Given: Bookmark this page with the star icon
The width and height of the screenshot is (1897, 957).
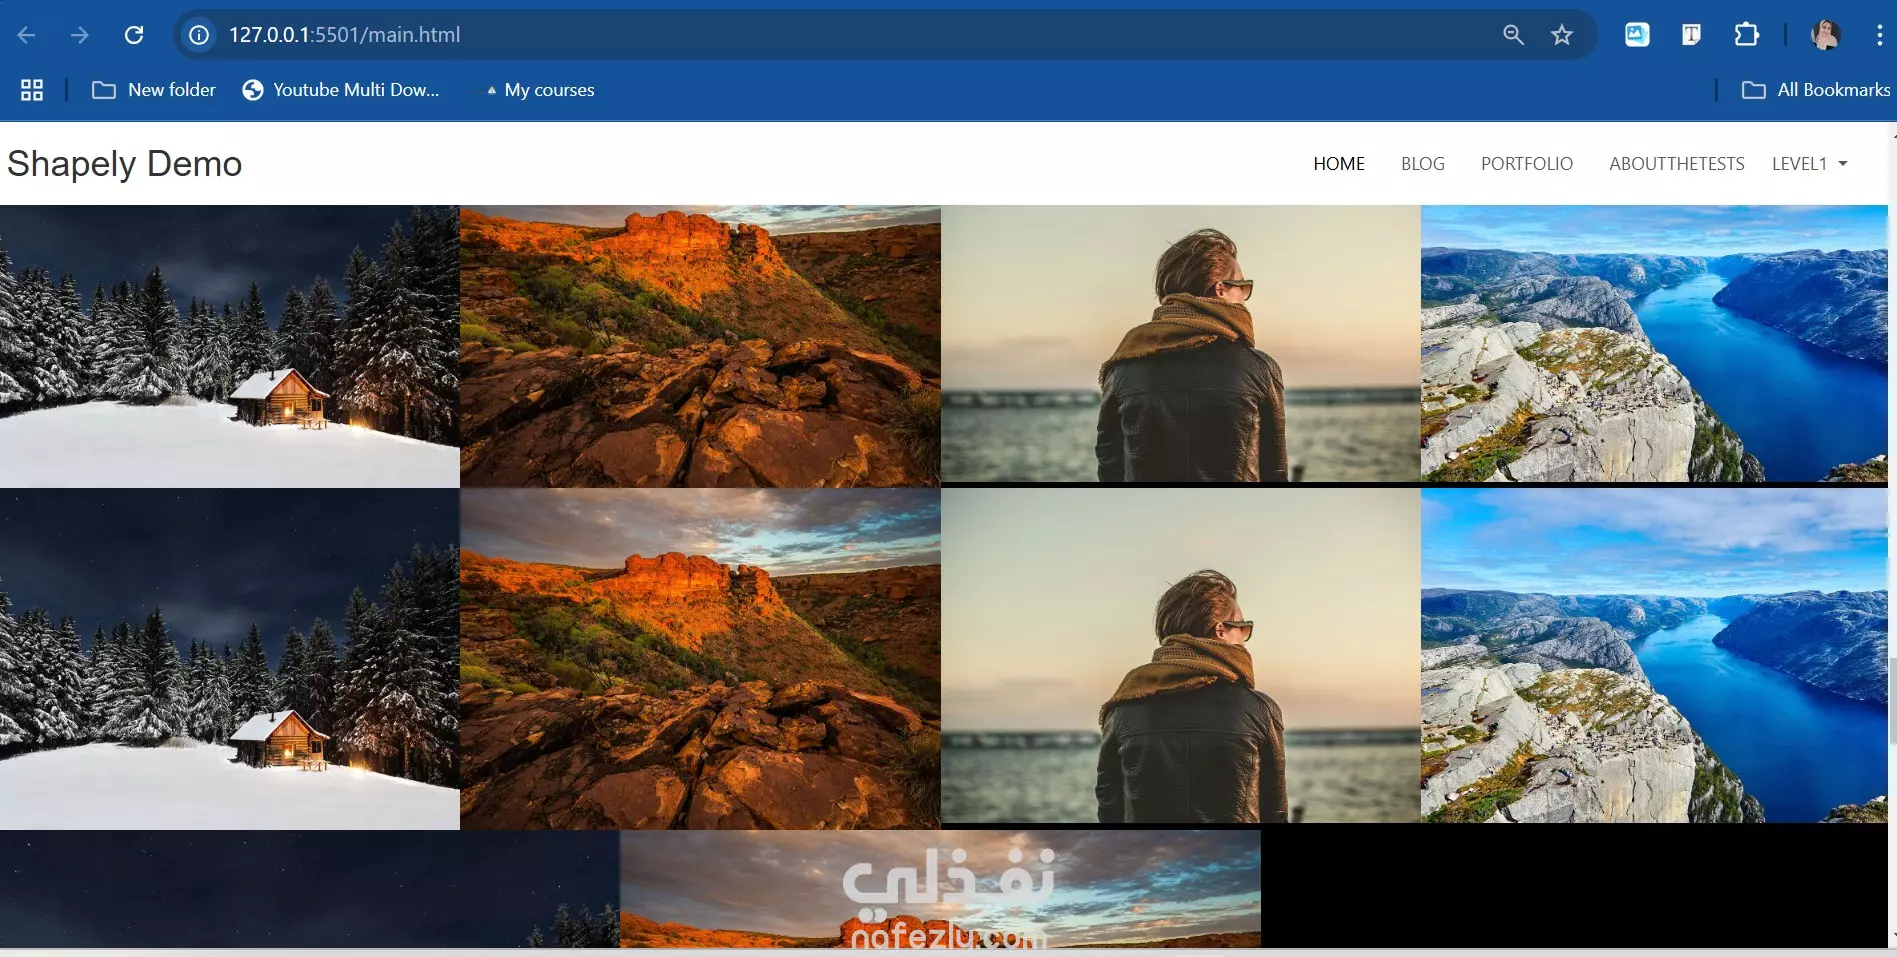Looking at the screenshot, I should 1562,35.
